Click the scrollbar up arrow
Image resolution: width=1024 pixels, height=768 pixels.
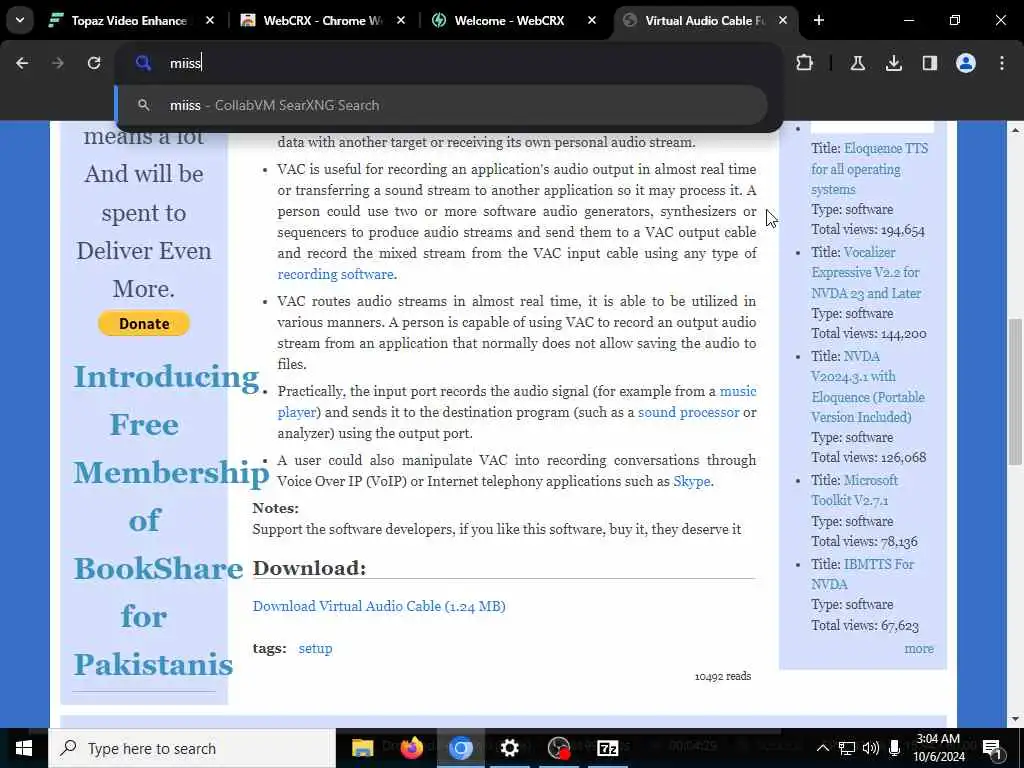1015,130
